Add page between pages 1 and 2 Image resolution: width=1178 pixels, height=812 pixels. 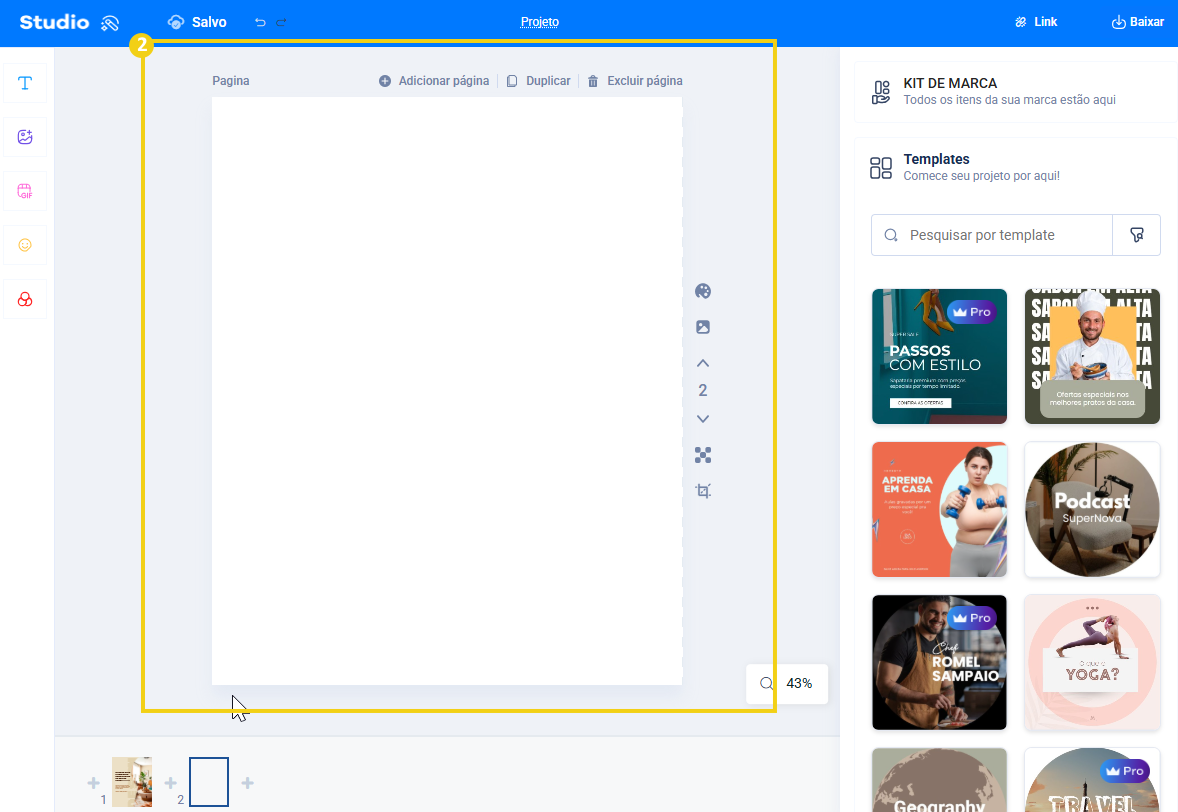coord(171,783)
